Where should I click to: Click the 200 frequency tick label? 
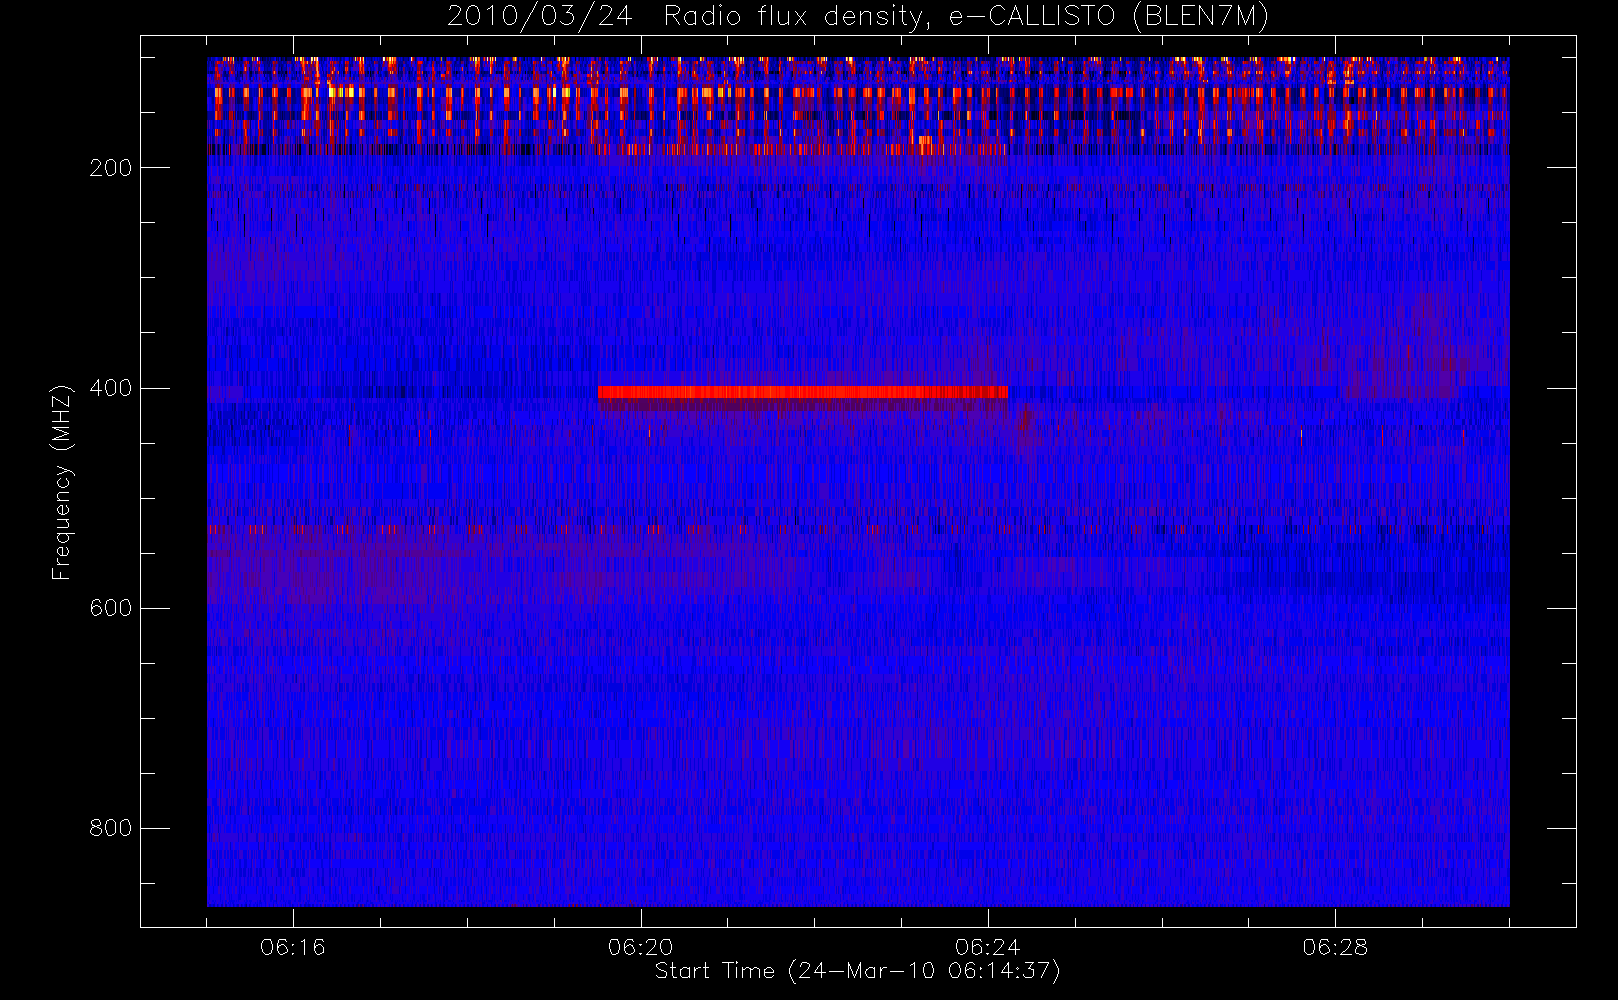(111, 168)
